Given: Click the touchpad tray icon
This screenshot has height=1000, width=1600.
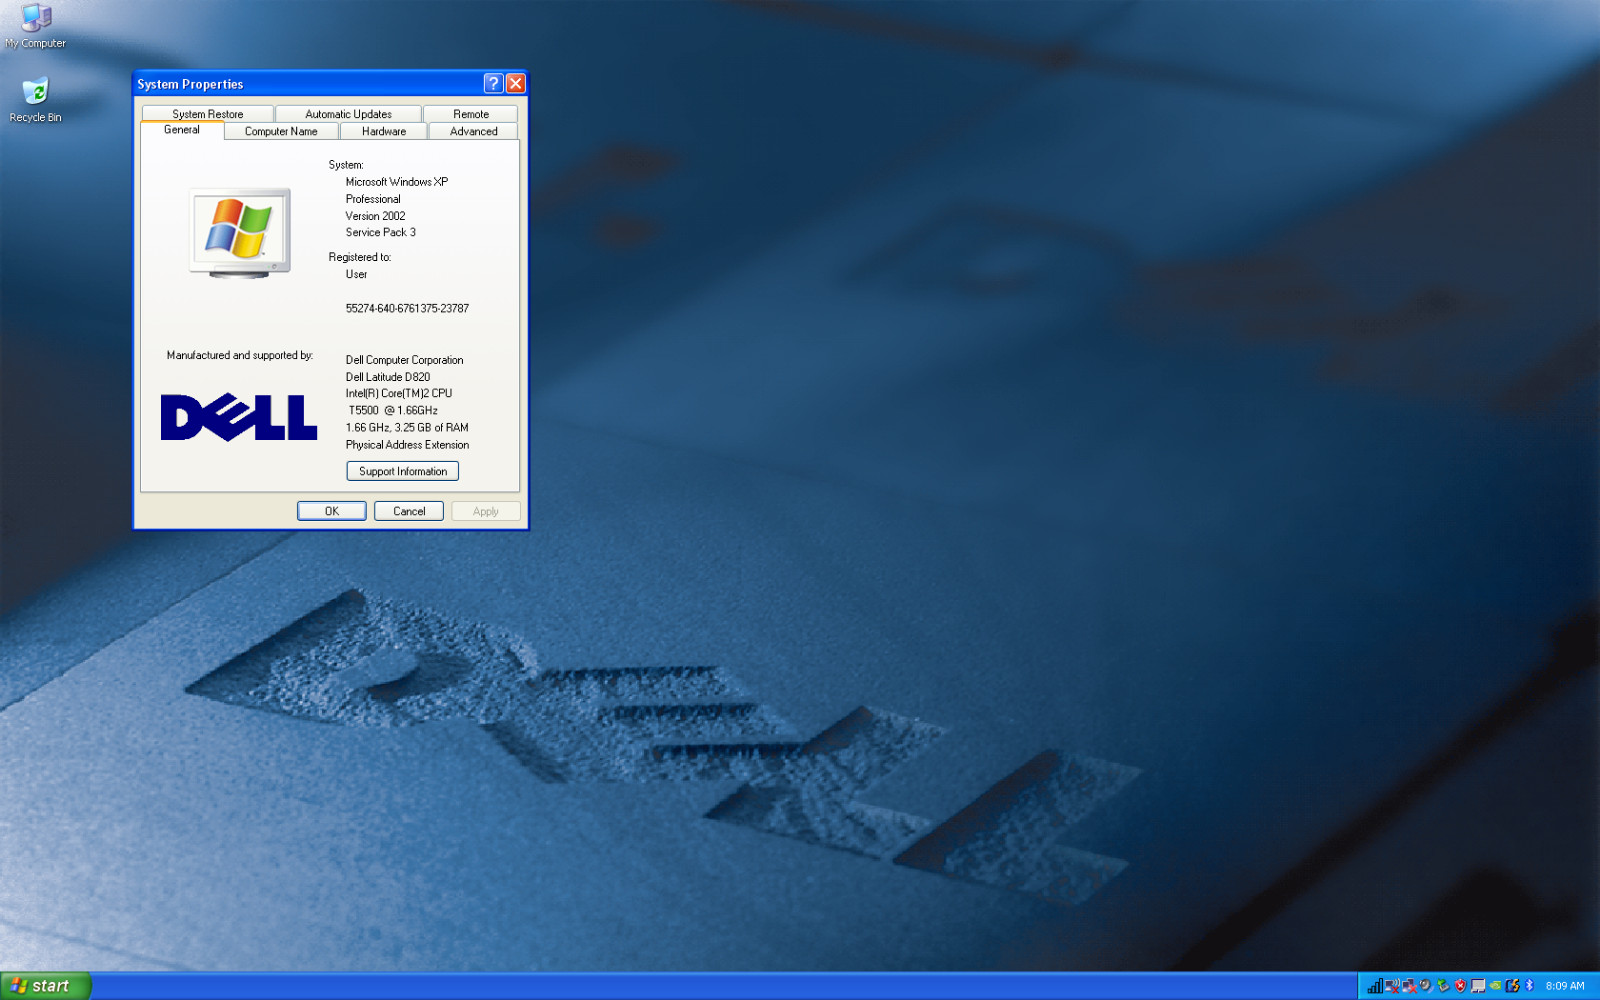Looking at the screenshot, I should click(1478, 986).
